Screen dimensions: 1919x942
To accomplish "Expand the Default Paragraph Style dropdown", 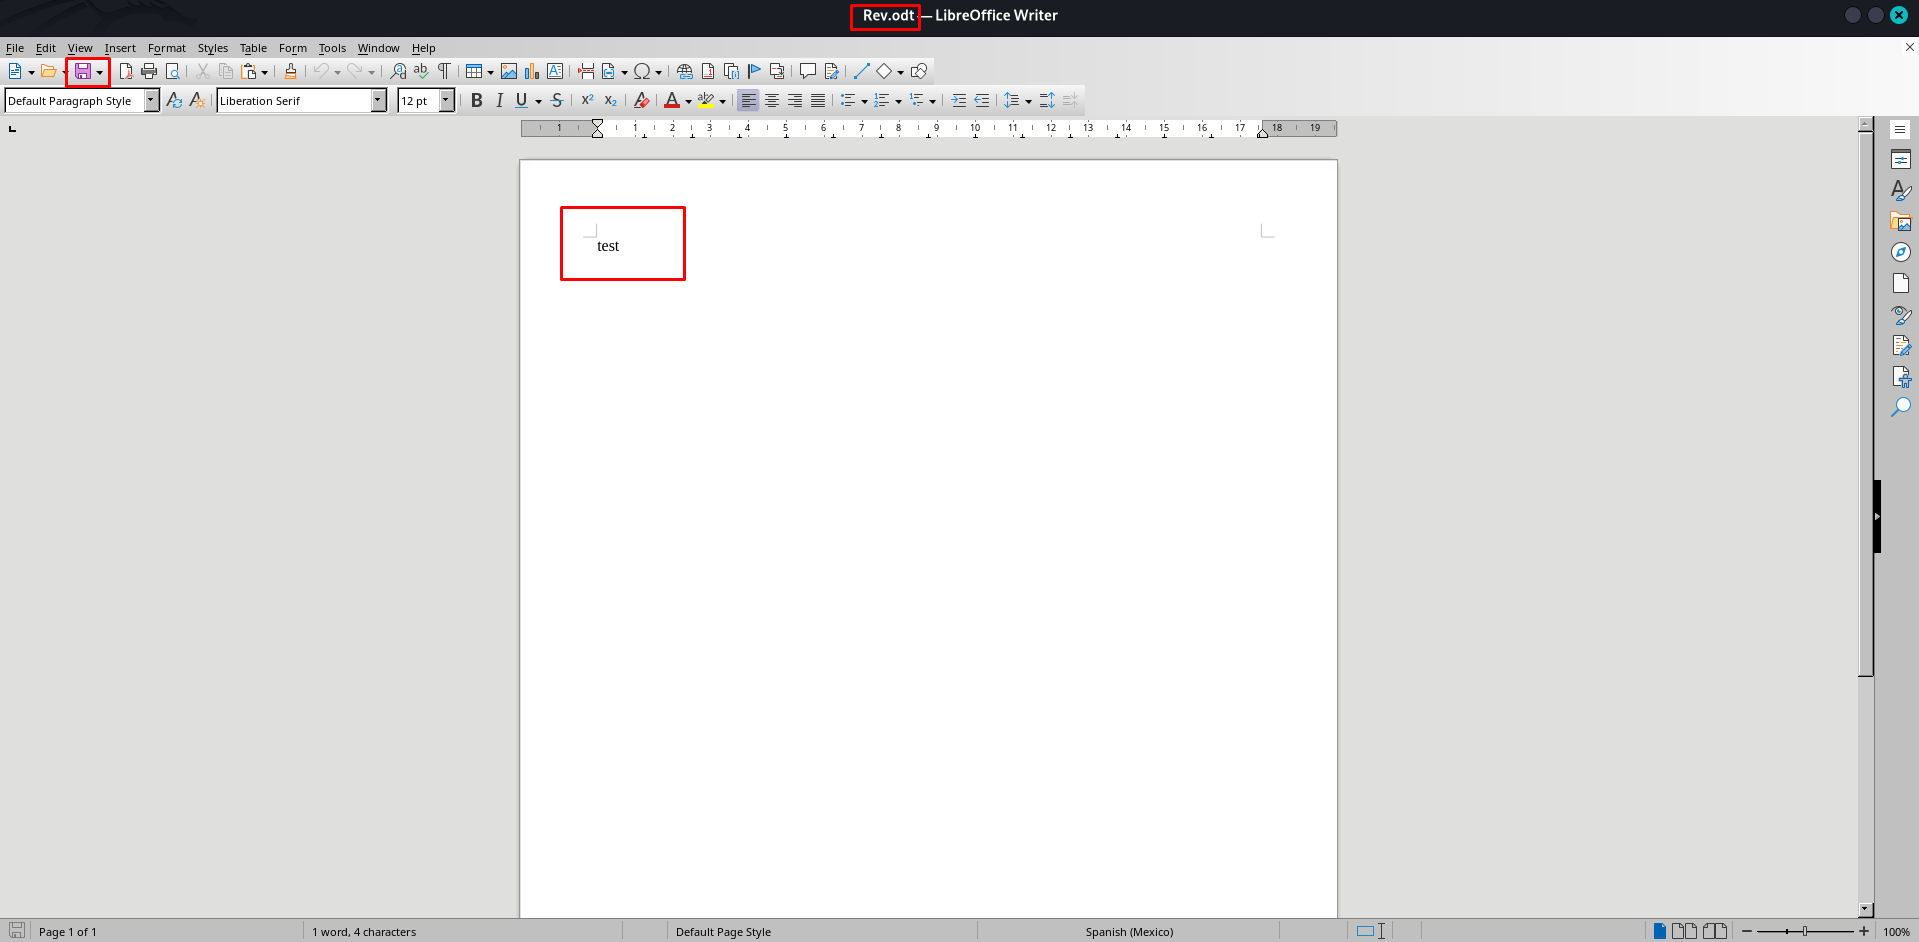I will point(151,100).
